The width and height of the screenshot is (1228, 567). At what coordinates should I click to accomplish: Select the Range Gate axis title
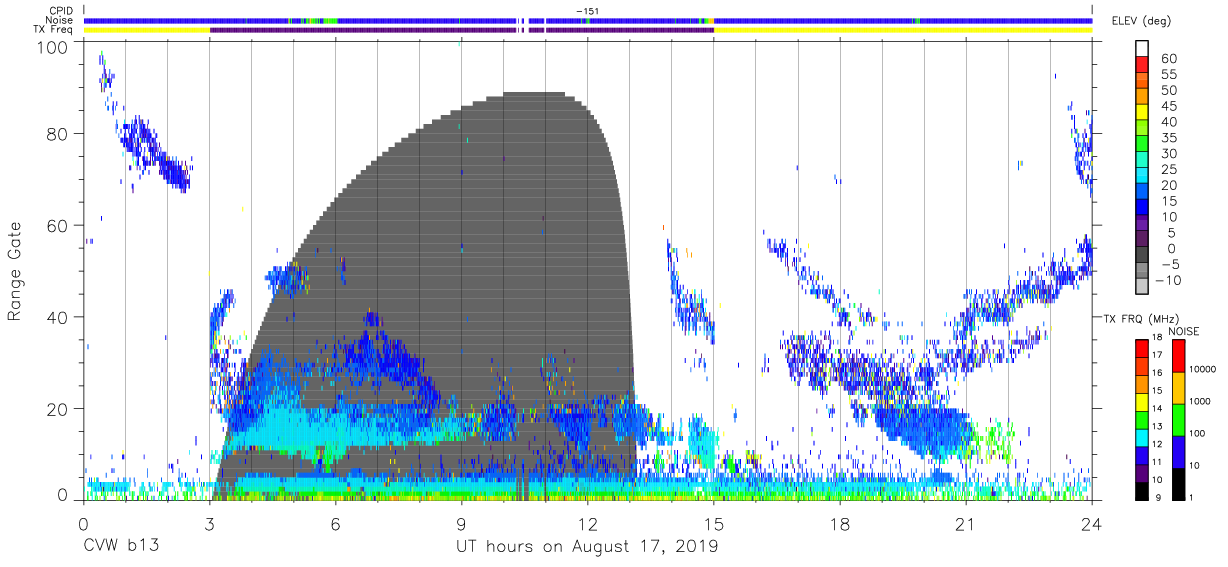click(16, 272)
